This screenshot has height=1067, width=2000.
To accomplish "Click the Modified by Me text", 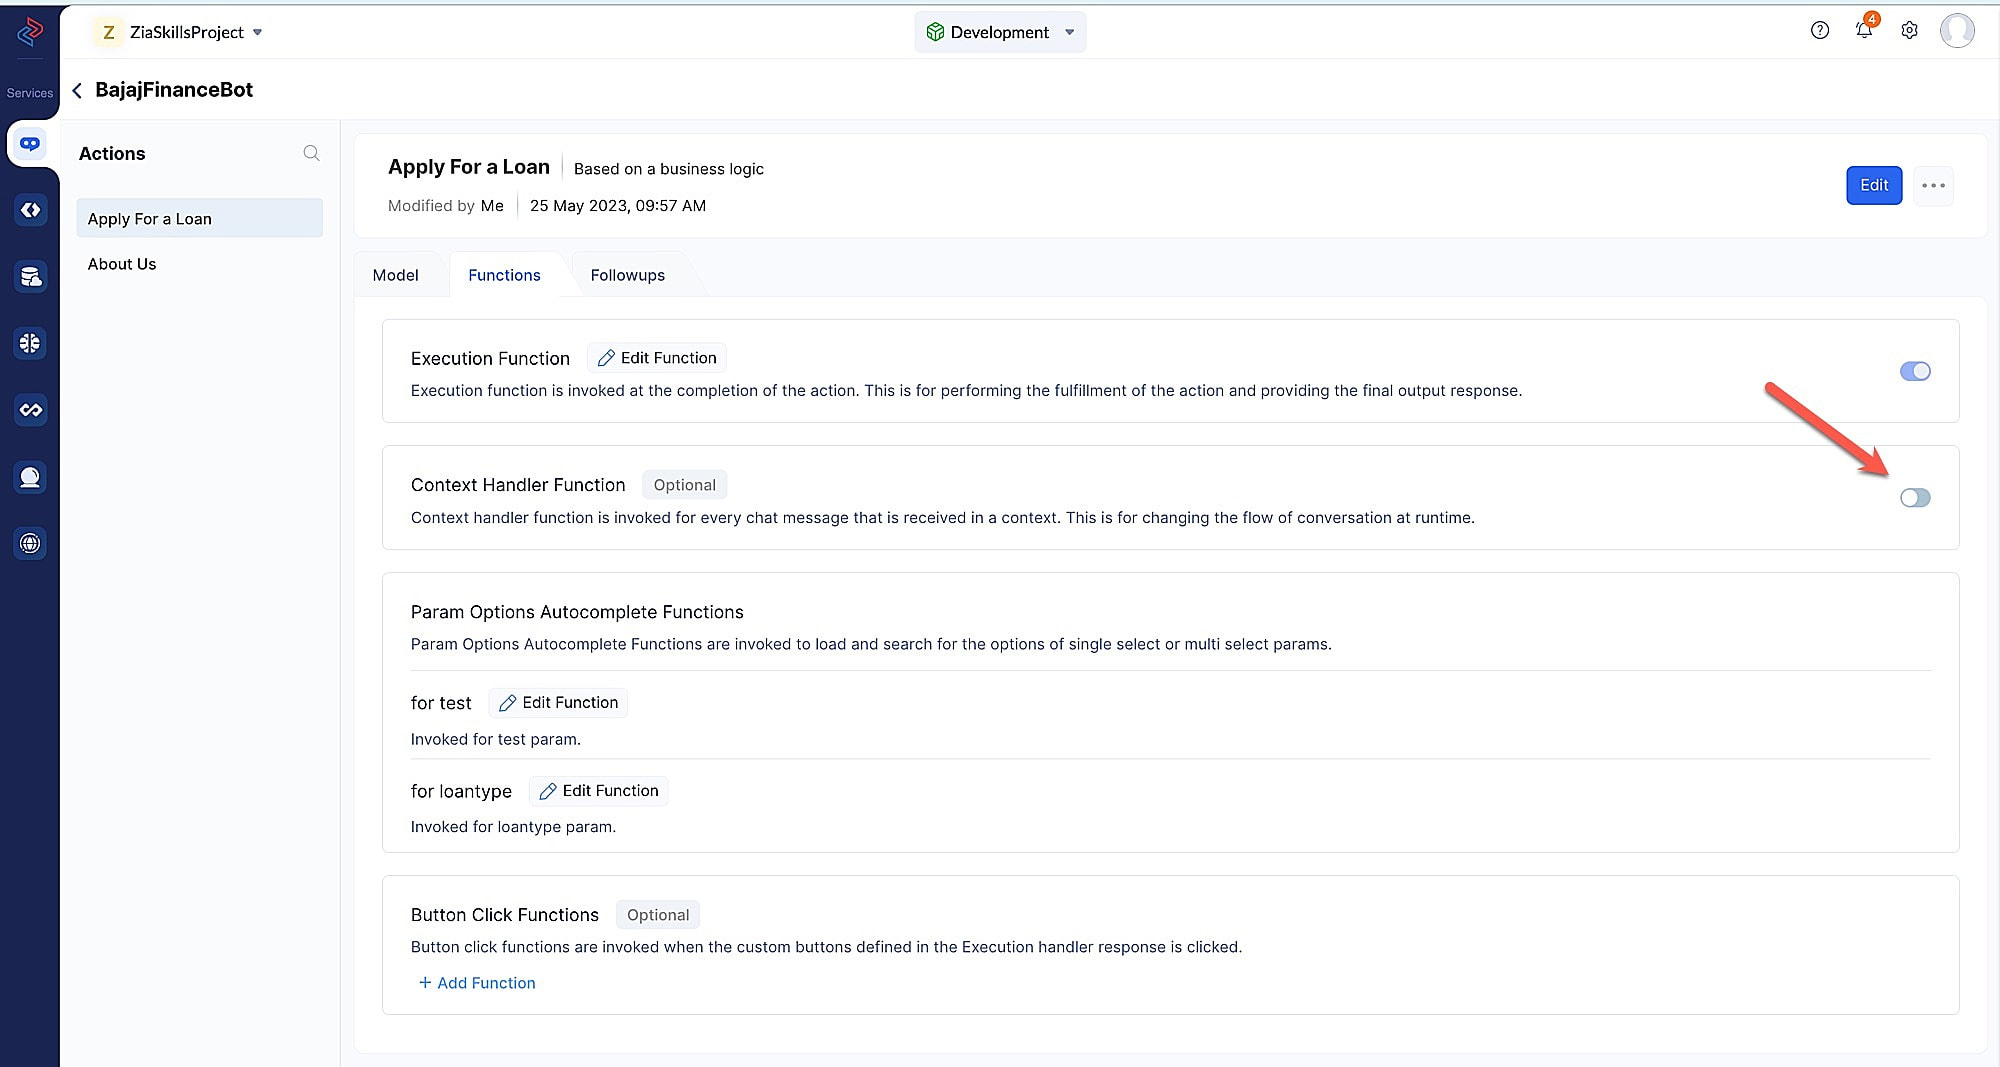I will [x=446, y=206].
